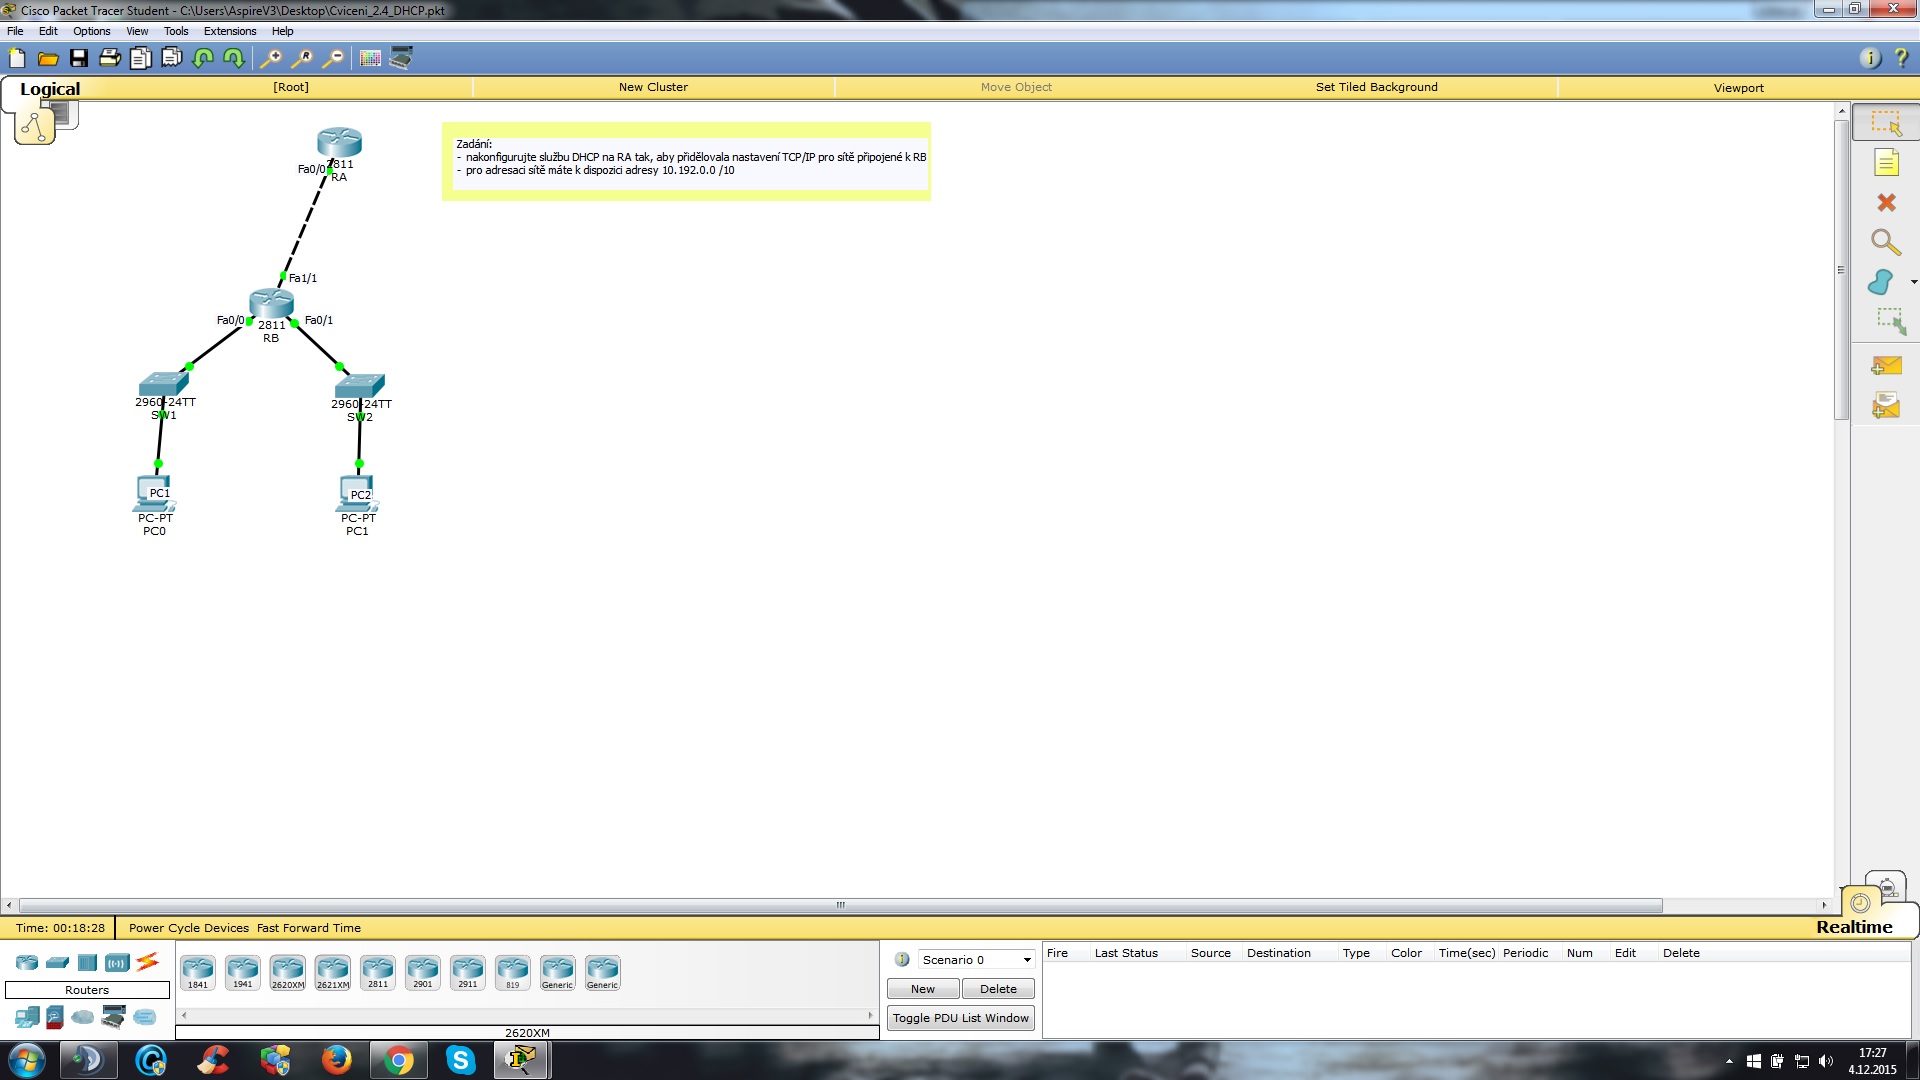Pick the 2911 router model
Image resolution: width=1920 pixels, height=1080 pixels.
[x=468, y=972]
